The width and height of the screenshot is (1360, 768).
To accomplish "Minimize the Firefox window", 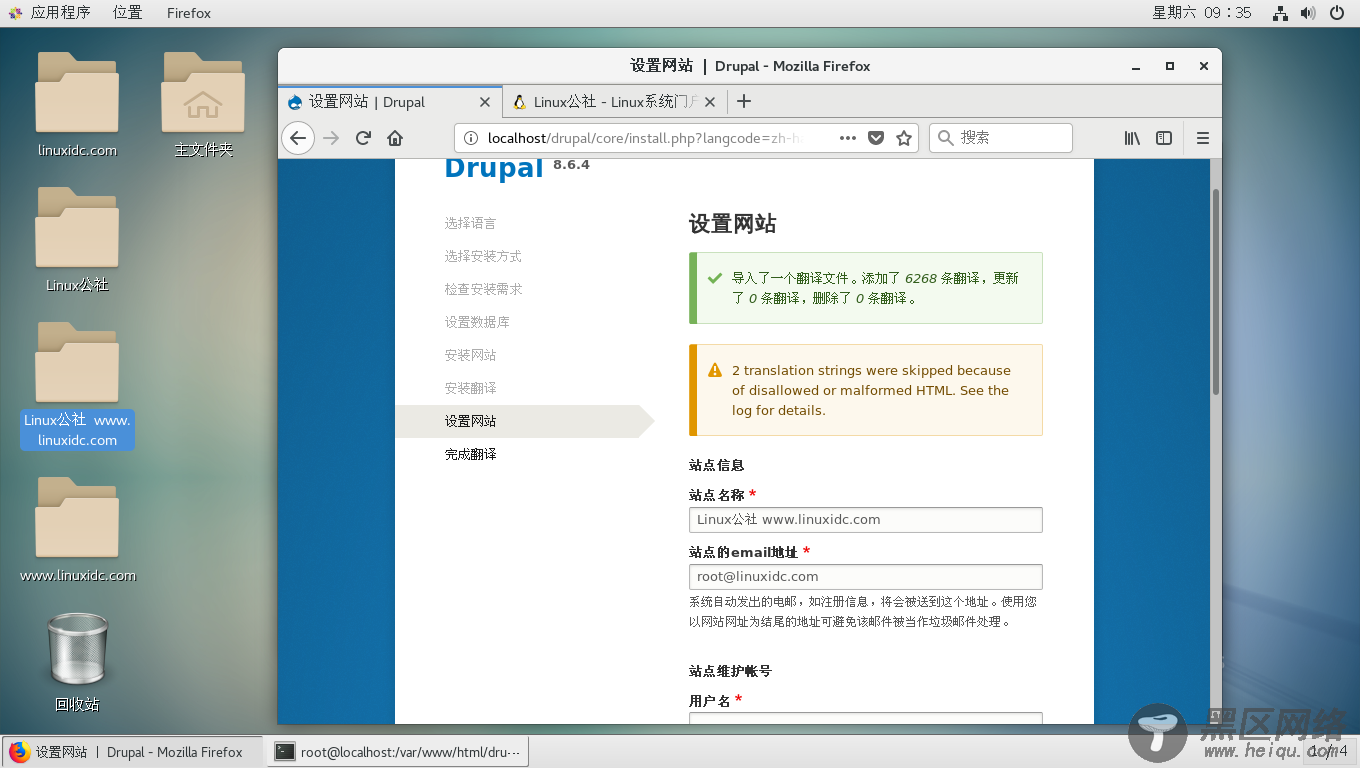I will 1136,66.
